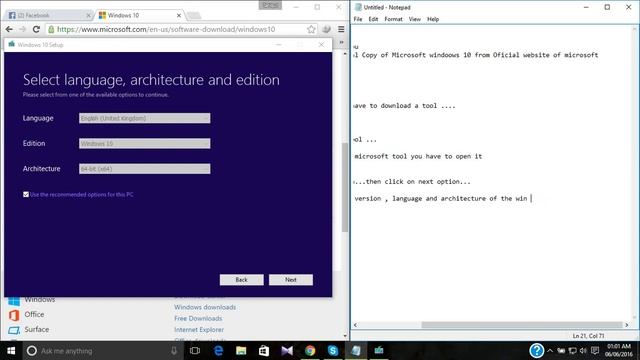The height and width of the screenshot is (360, 640).
Task: Show hidden system tray icons
Action: tap(550, 351)
